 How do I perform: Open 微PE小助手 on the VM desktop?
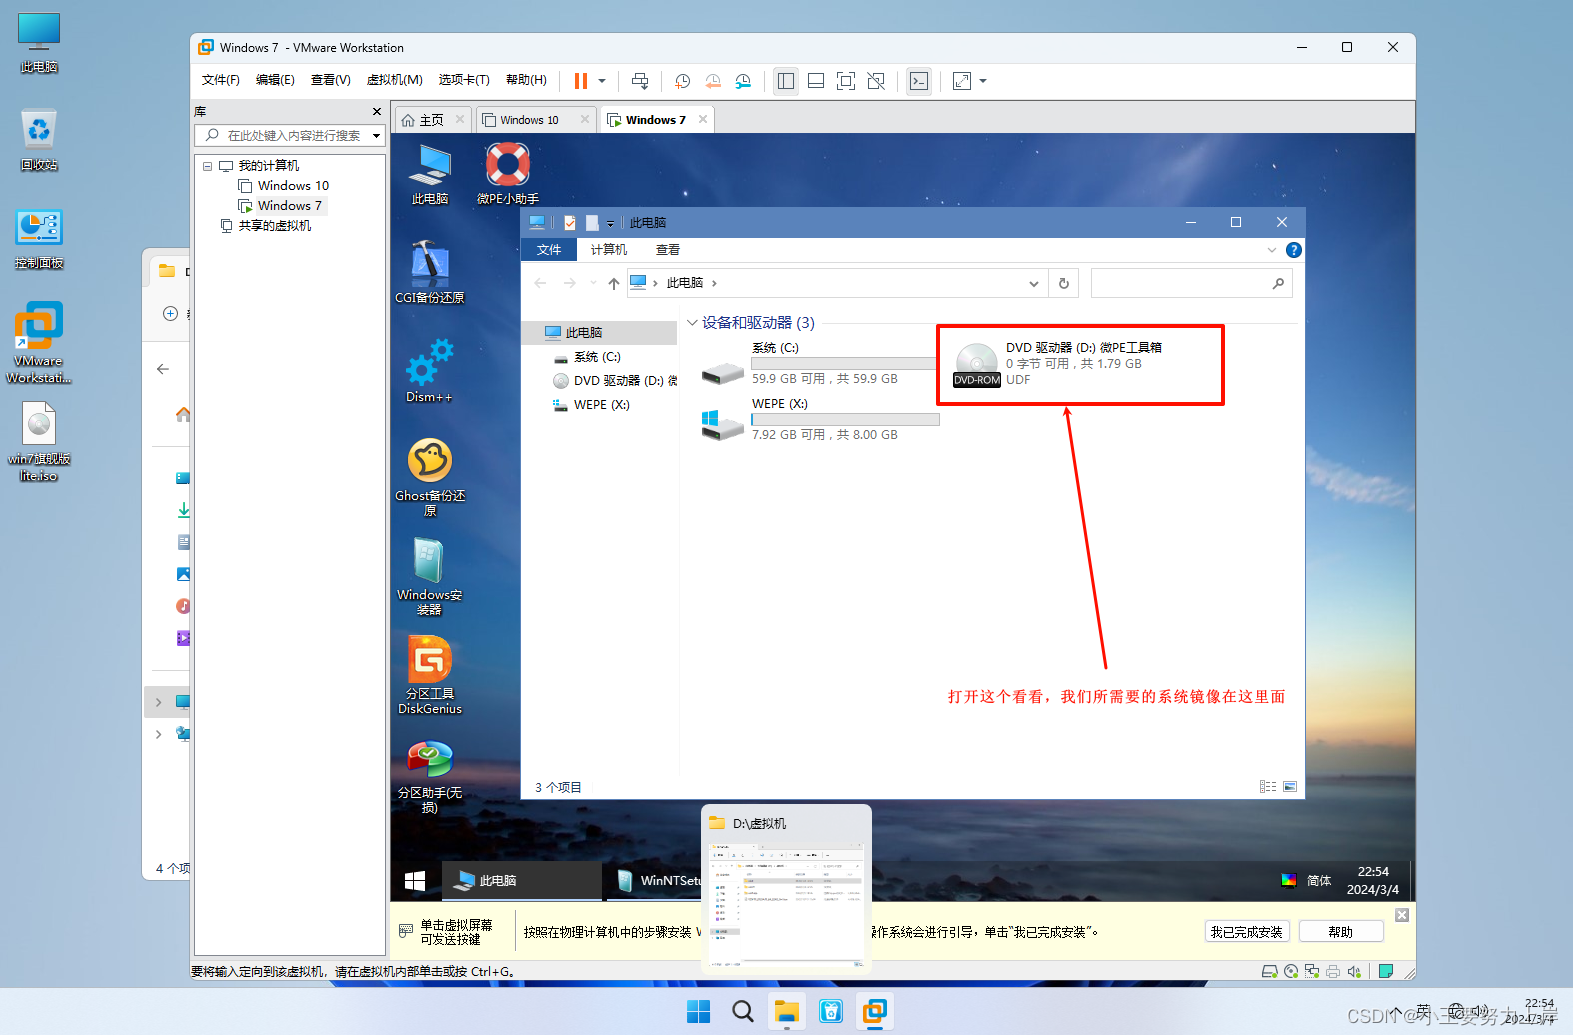click(x=508, y=173)
